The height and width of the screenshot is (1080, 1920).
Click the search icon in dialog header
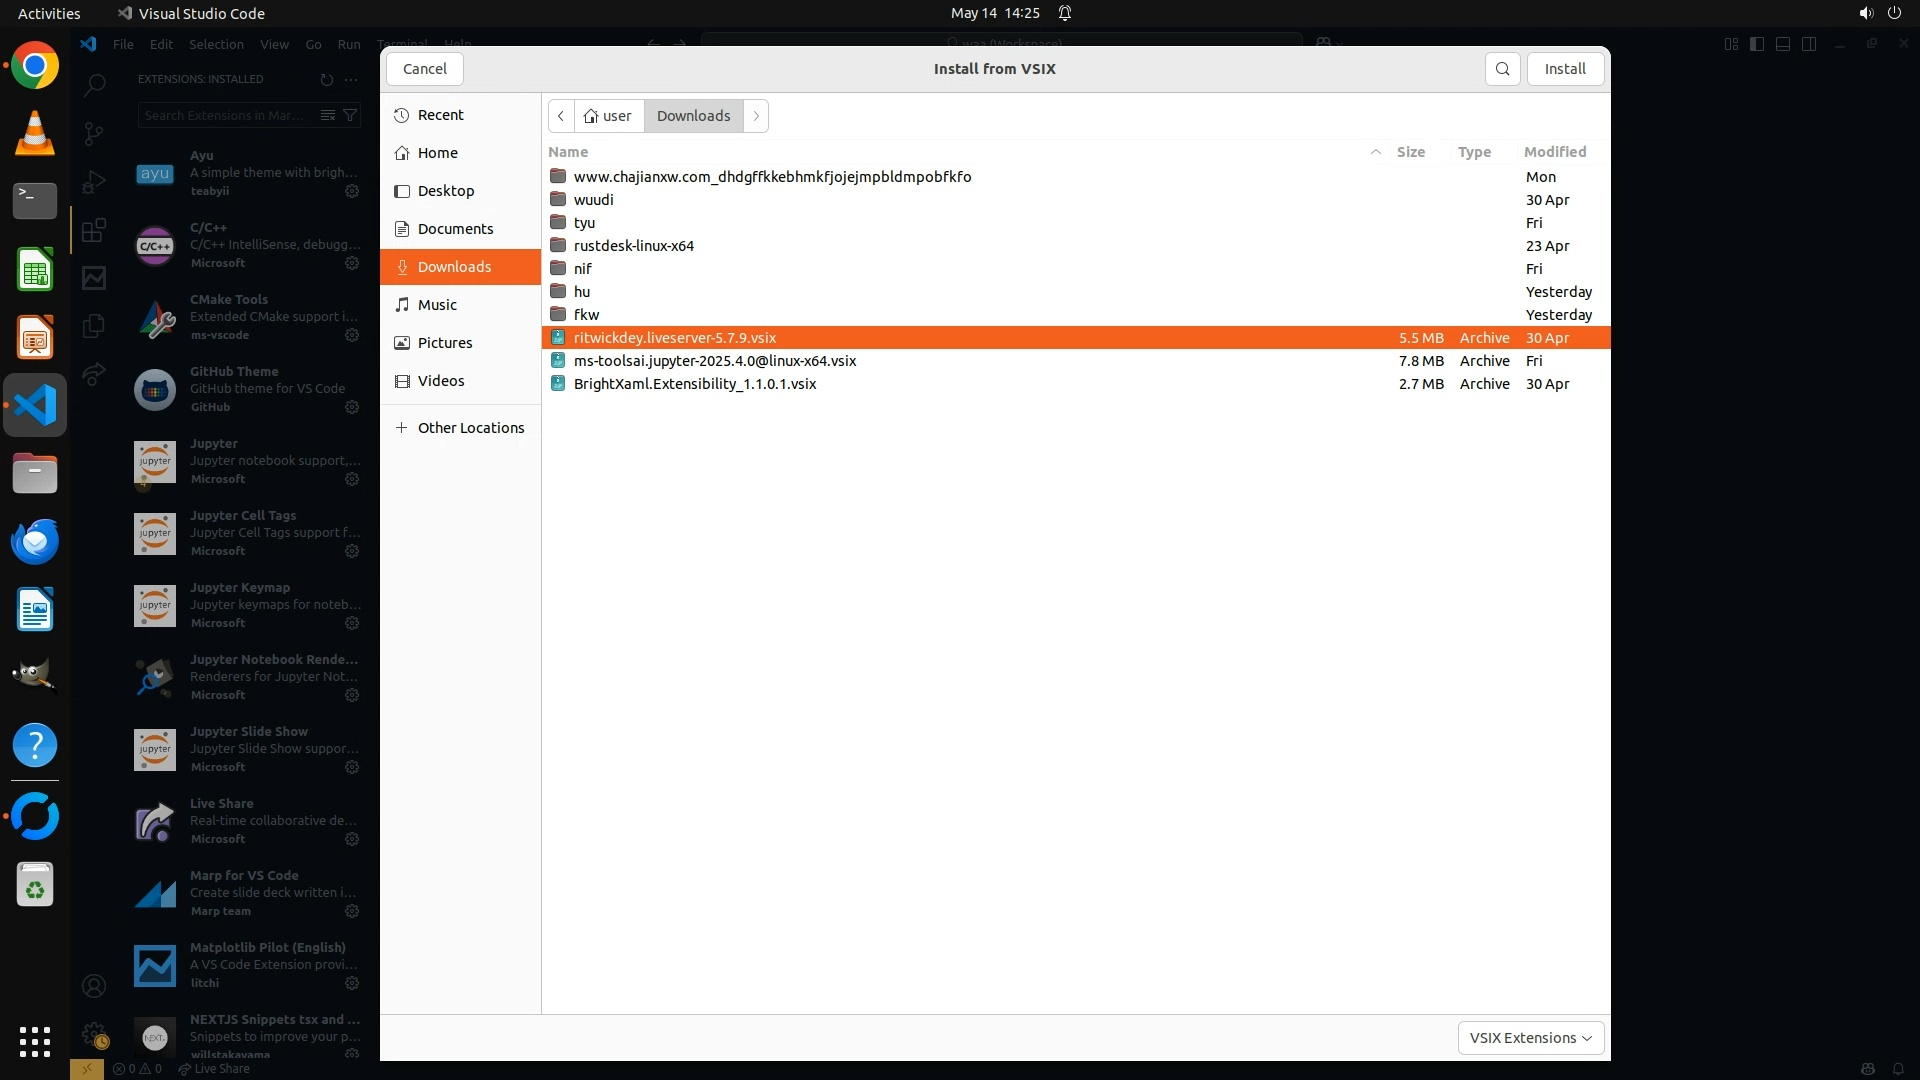pos(1502,69)
